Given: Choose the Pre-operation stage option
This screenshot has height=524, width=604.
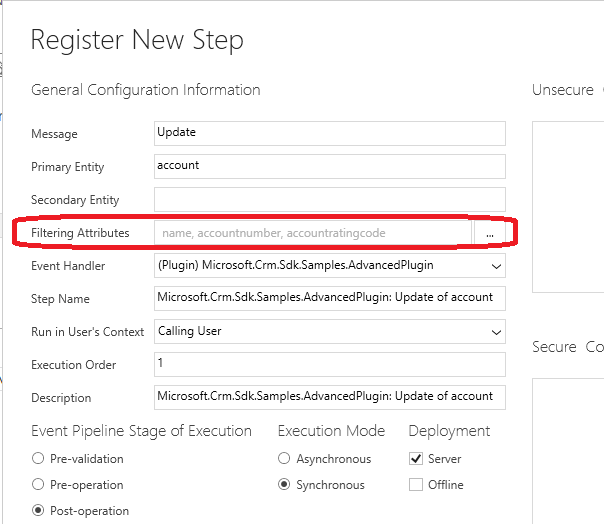Looking at the screenshot, I should point(39,485).
